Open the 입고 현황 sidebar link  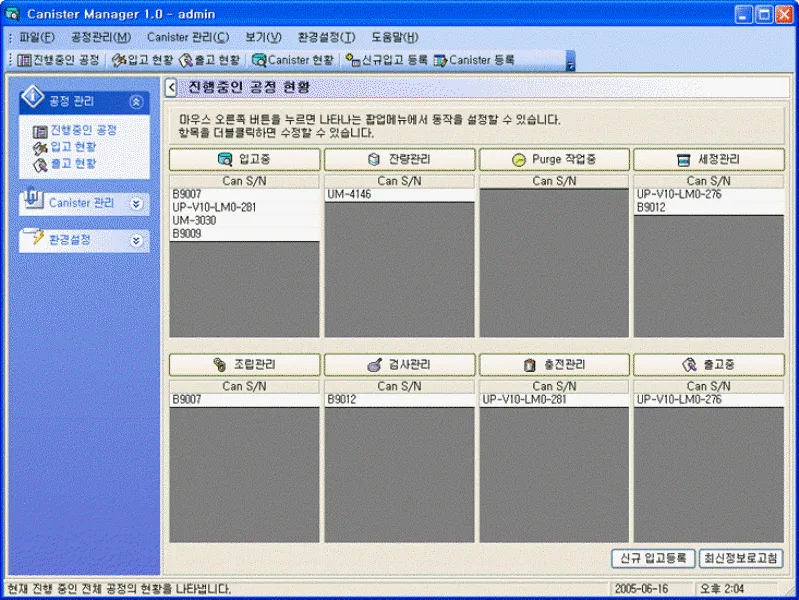click(73, 147)
